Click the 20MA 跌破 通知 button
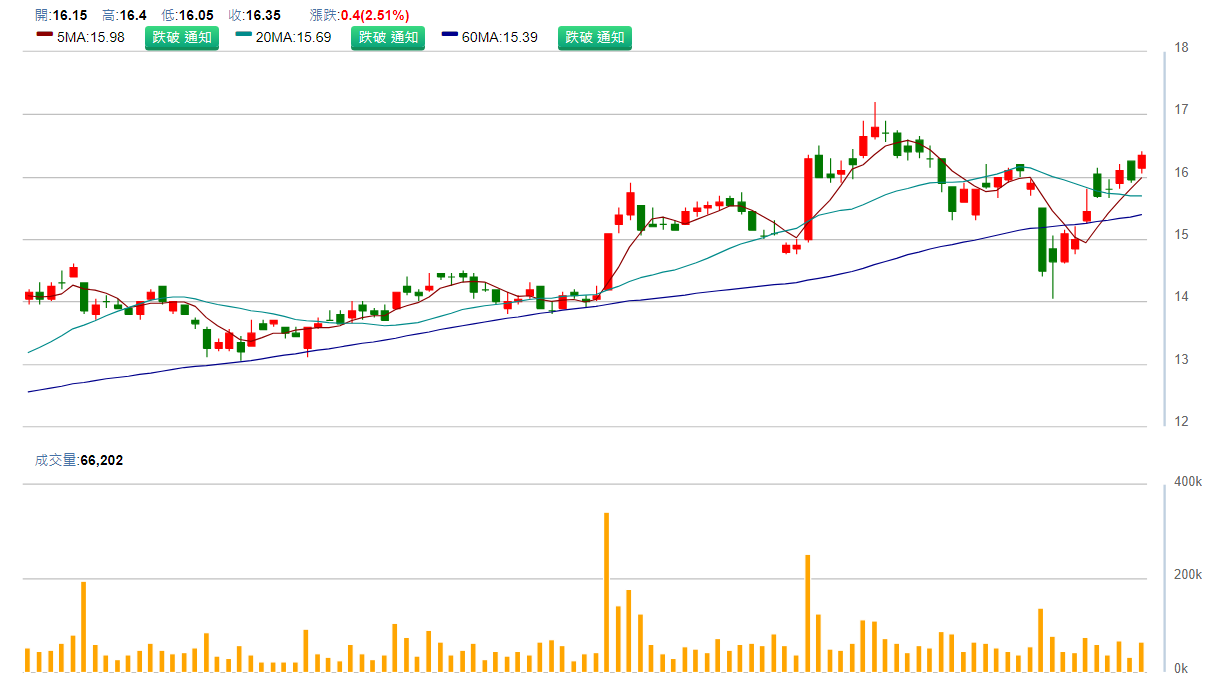Viewport: 1208px width, 687px height. (387, 38)
